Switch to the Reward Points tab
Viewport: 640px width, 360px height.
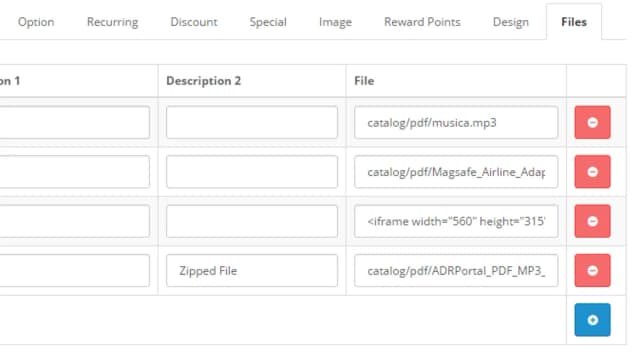click(422, 22)
